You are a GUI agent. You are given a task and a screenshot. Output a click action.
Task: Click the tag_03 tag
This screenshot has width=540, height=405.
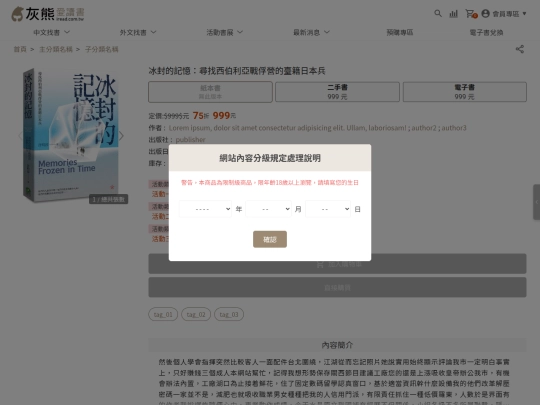[229, 314]
